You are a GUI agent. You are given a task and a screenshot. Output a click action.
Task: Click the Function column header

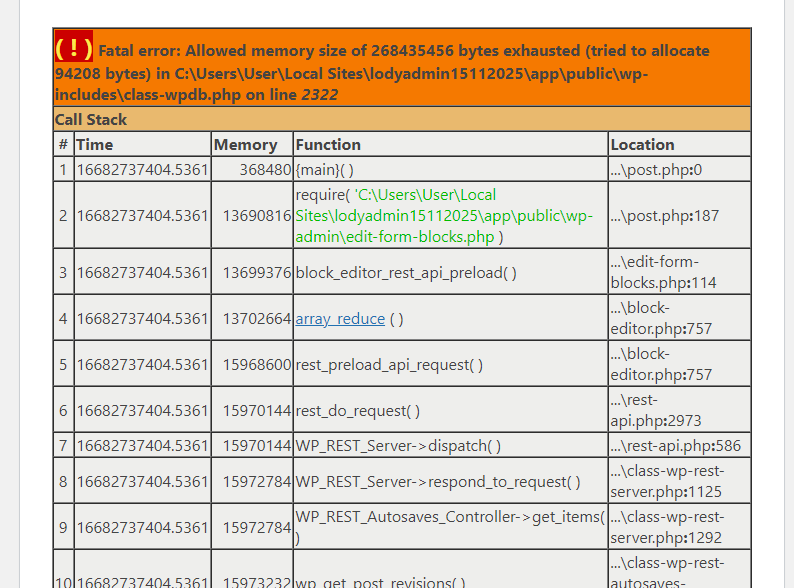pos(451,144)
